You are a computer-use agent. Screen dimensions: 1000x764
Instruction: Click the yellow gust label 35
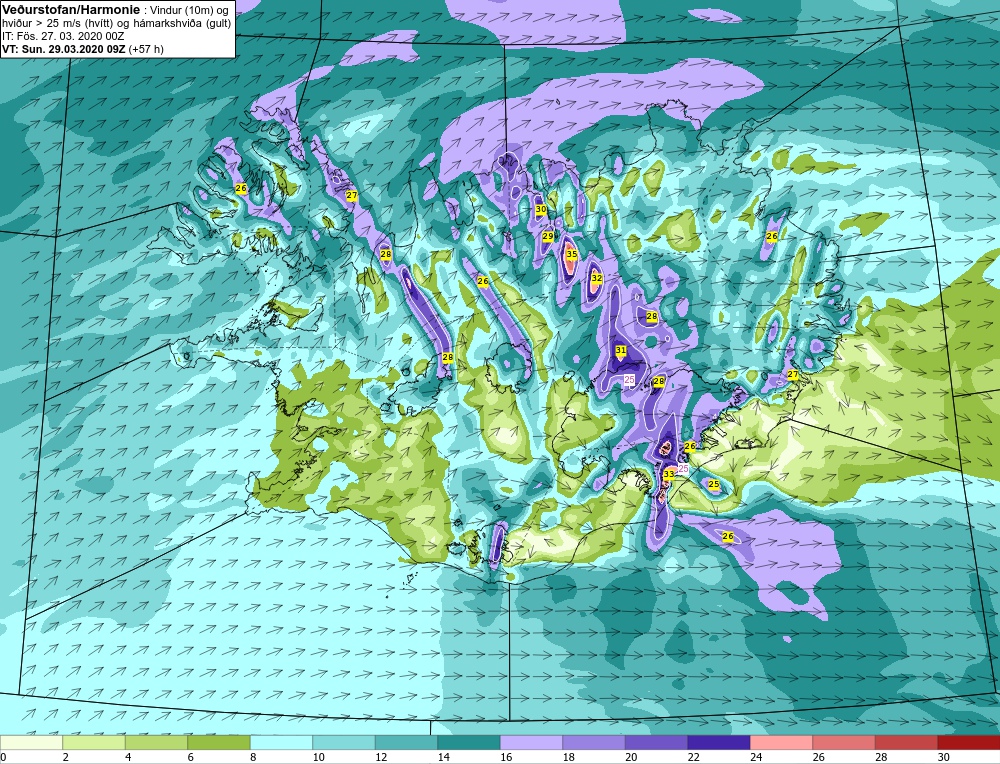pos(571,254)
